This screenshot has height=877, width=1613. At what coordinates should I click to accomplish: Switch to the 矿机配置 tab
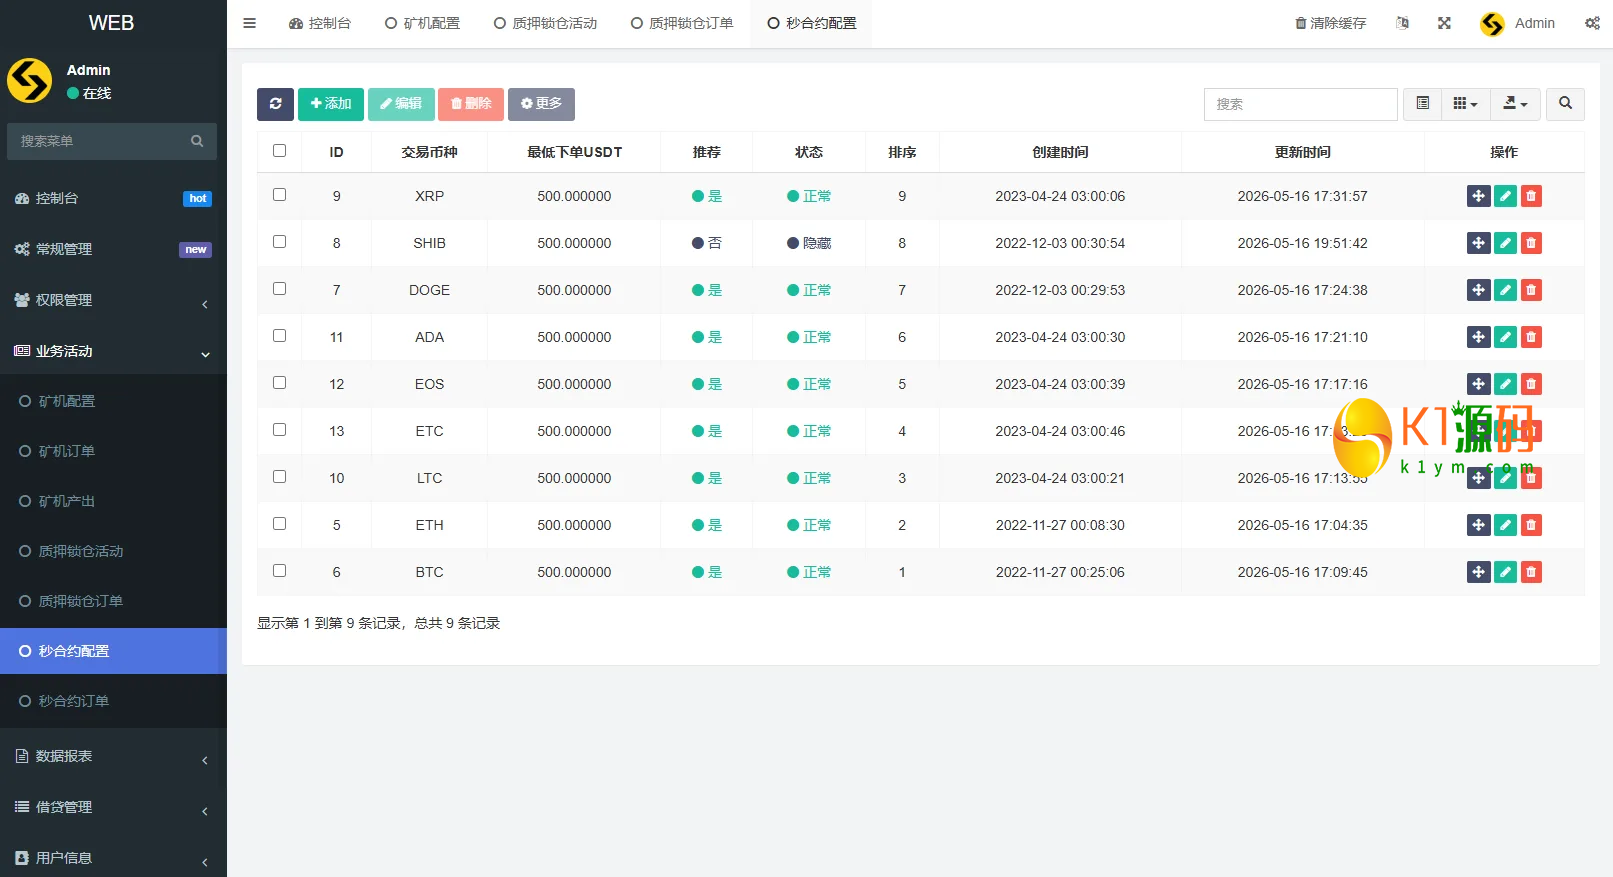point(422,23)
